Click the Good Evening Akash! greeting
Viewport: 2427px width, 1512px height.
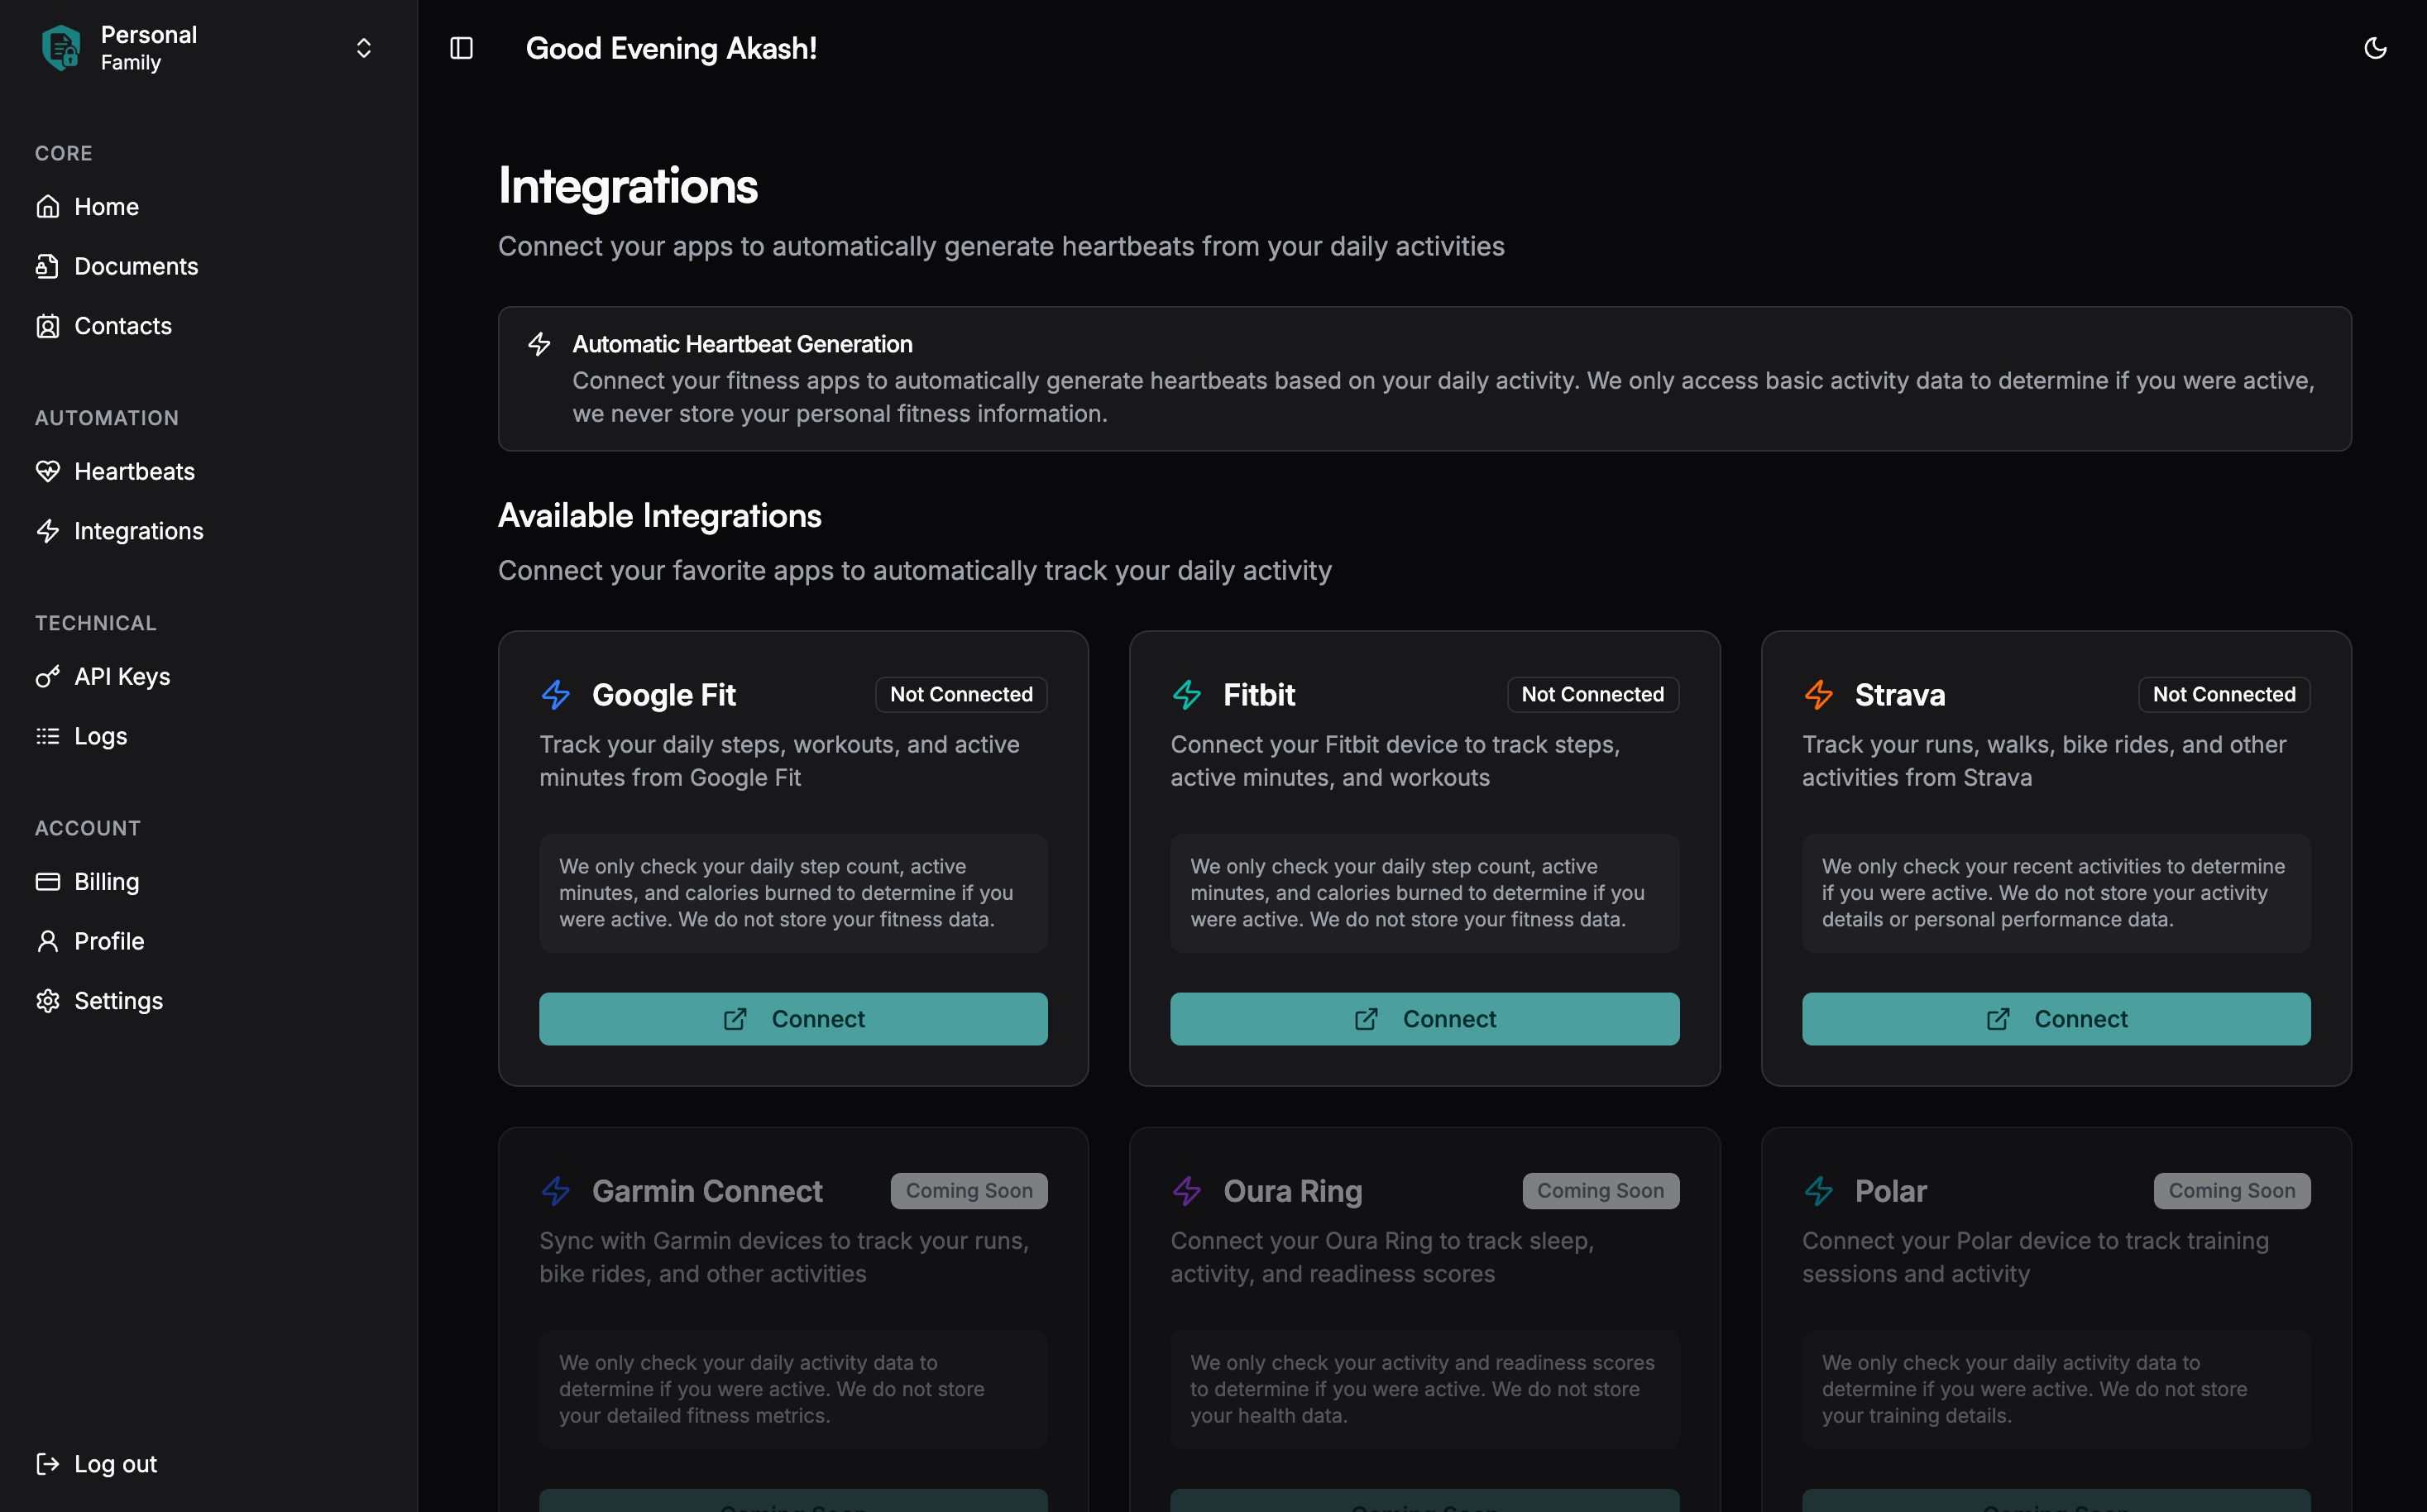(671, 48)
